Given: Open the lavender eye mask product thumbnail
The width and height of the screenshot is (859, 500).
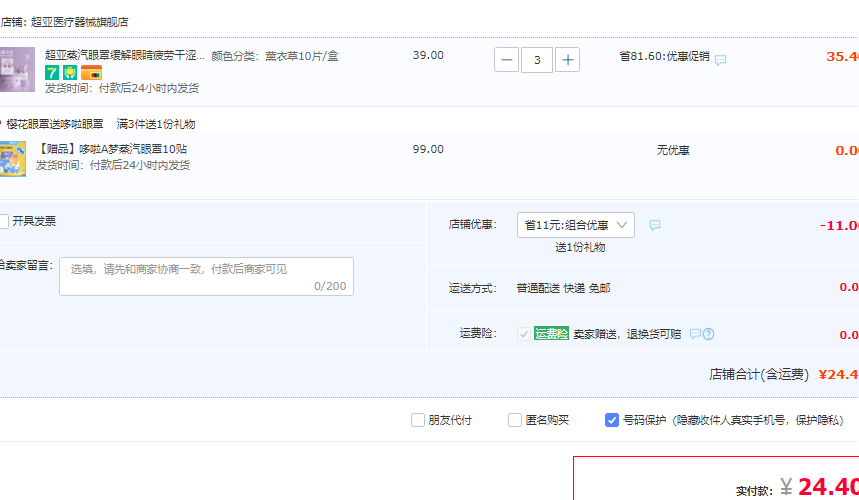Looking at the screenshot, I should coord(17,69).
